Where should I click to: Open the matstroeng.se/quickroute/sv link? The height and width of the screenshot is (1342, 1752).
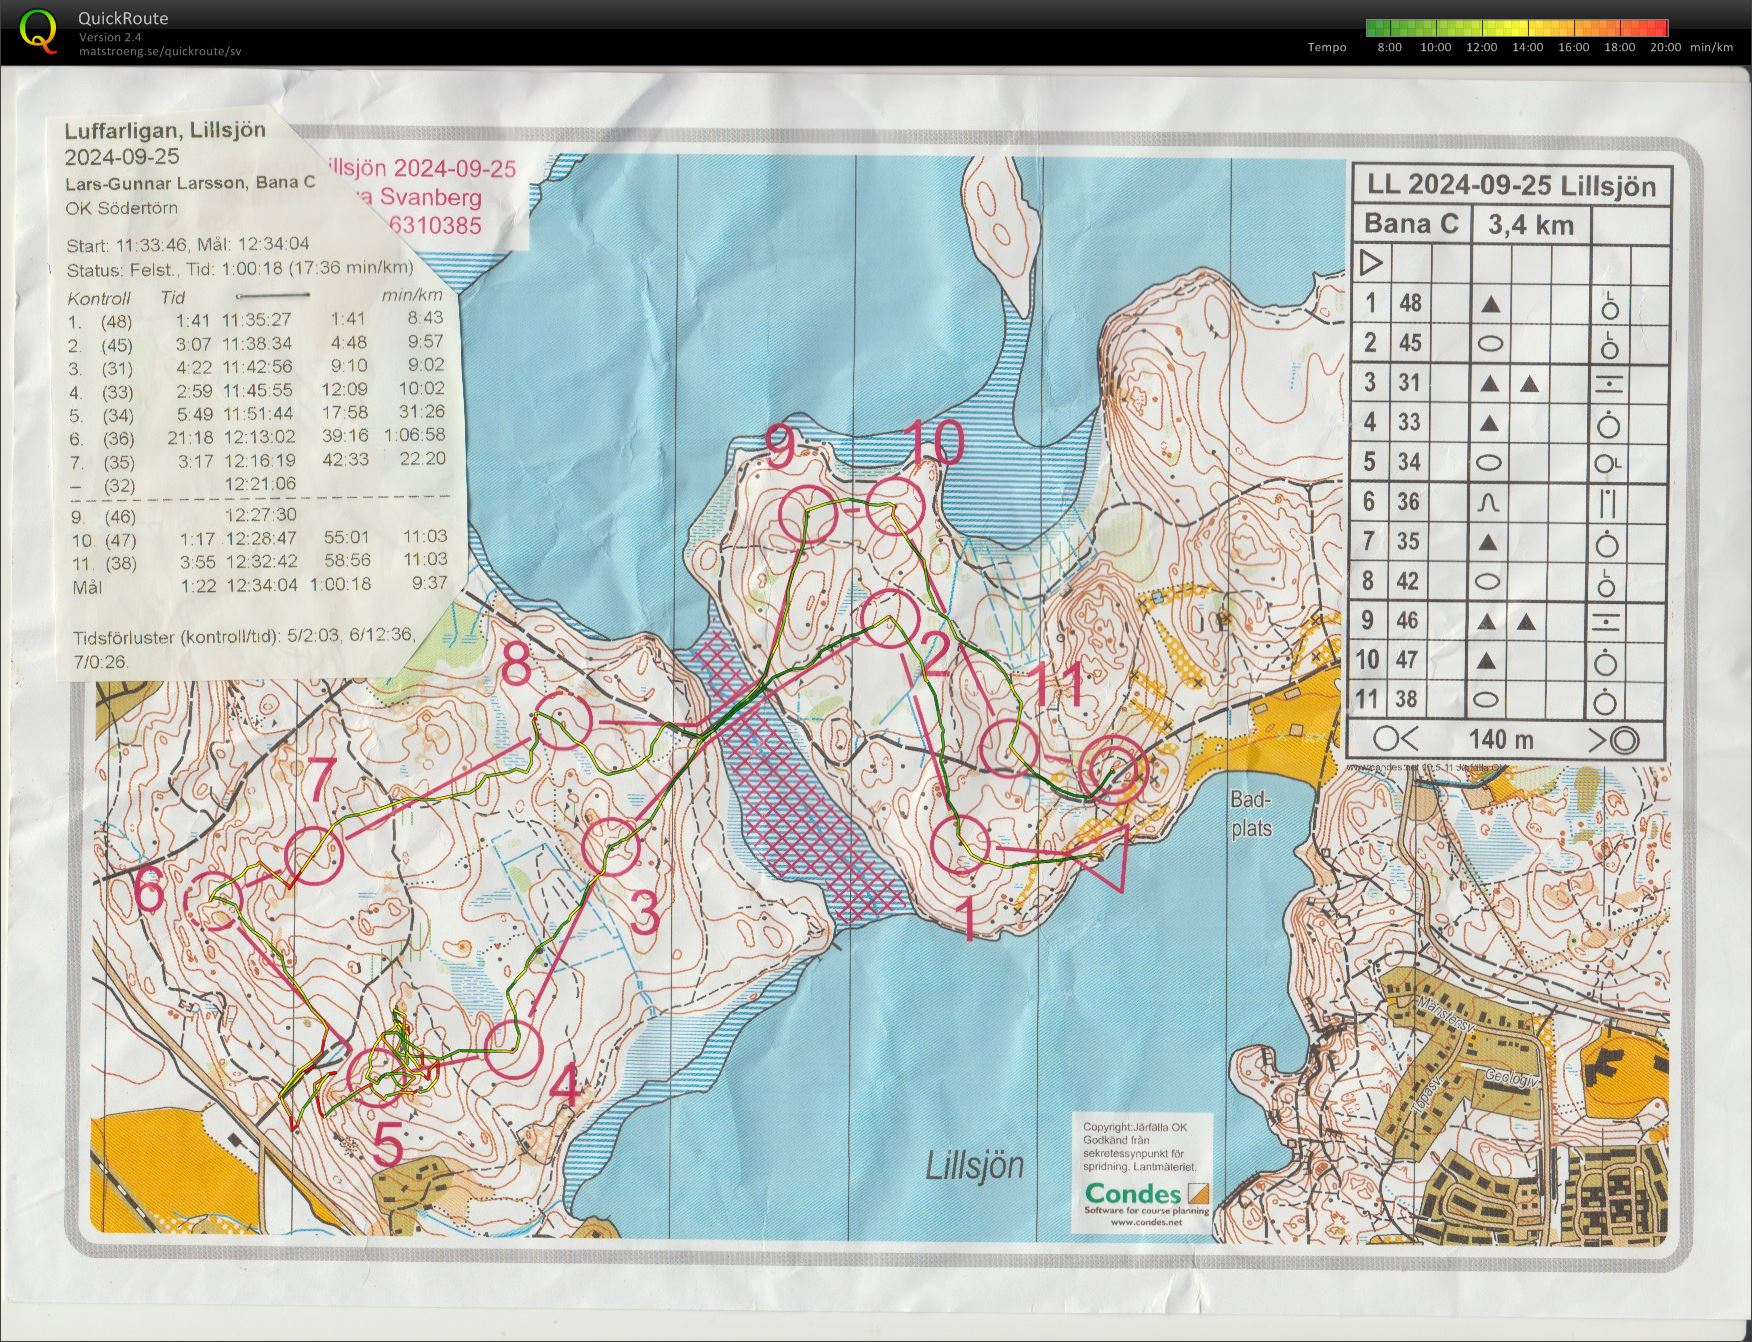point(160,51)
